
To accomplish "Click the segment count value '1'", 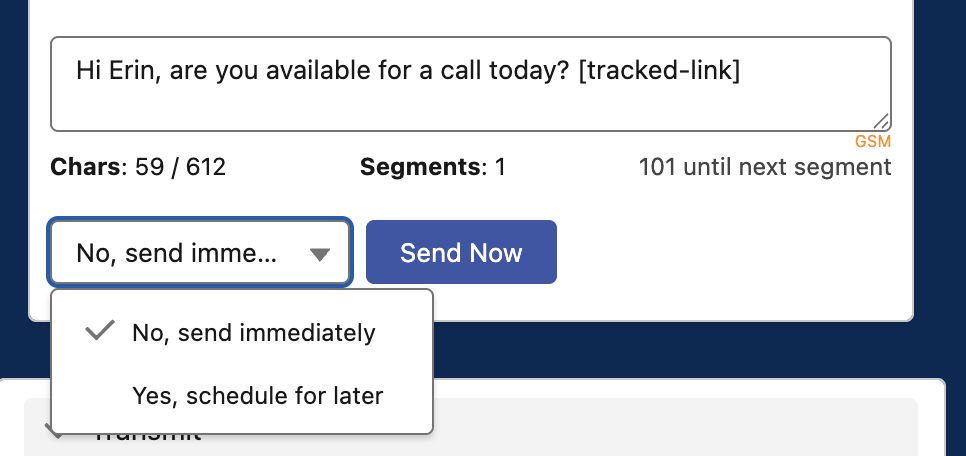I will click(x=500, y=167).
